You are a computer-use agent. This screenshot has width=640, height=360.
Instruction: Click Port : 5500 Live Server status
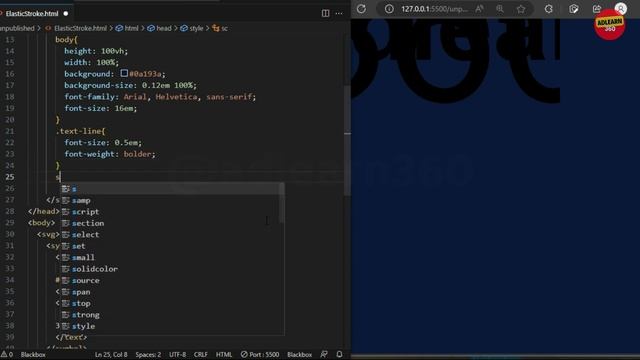click(260, 354)
